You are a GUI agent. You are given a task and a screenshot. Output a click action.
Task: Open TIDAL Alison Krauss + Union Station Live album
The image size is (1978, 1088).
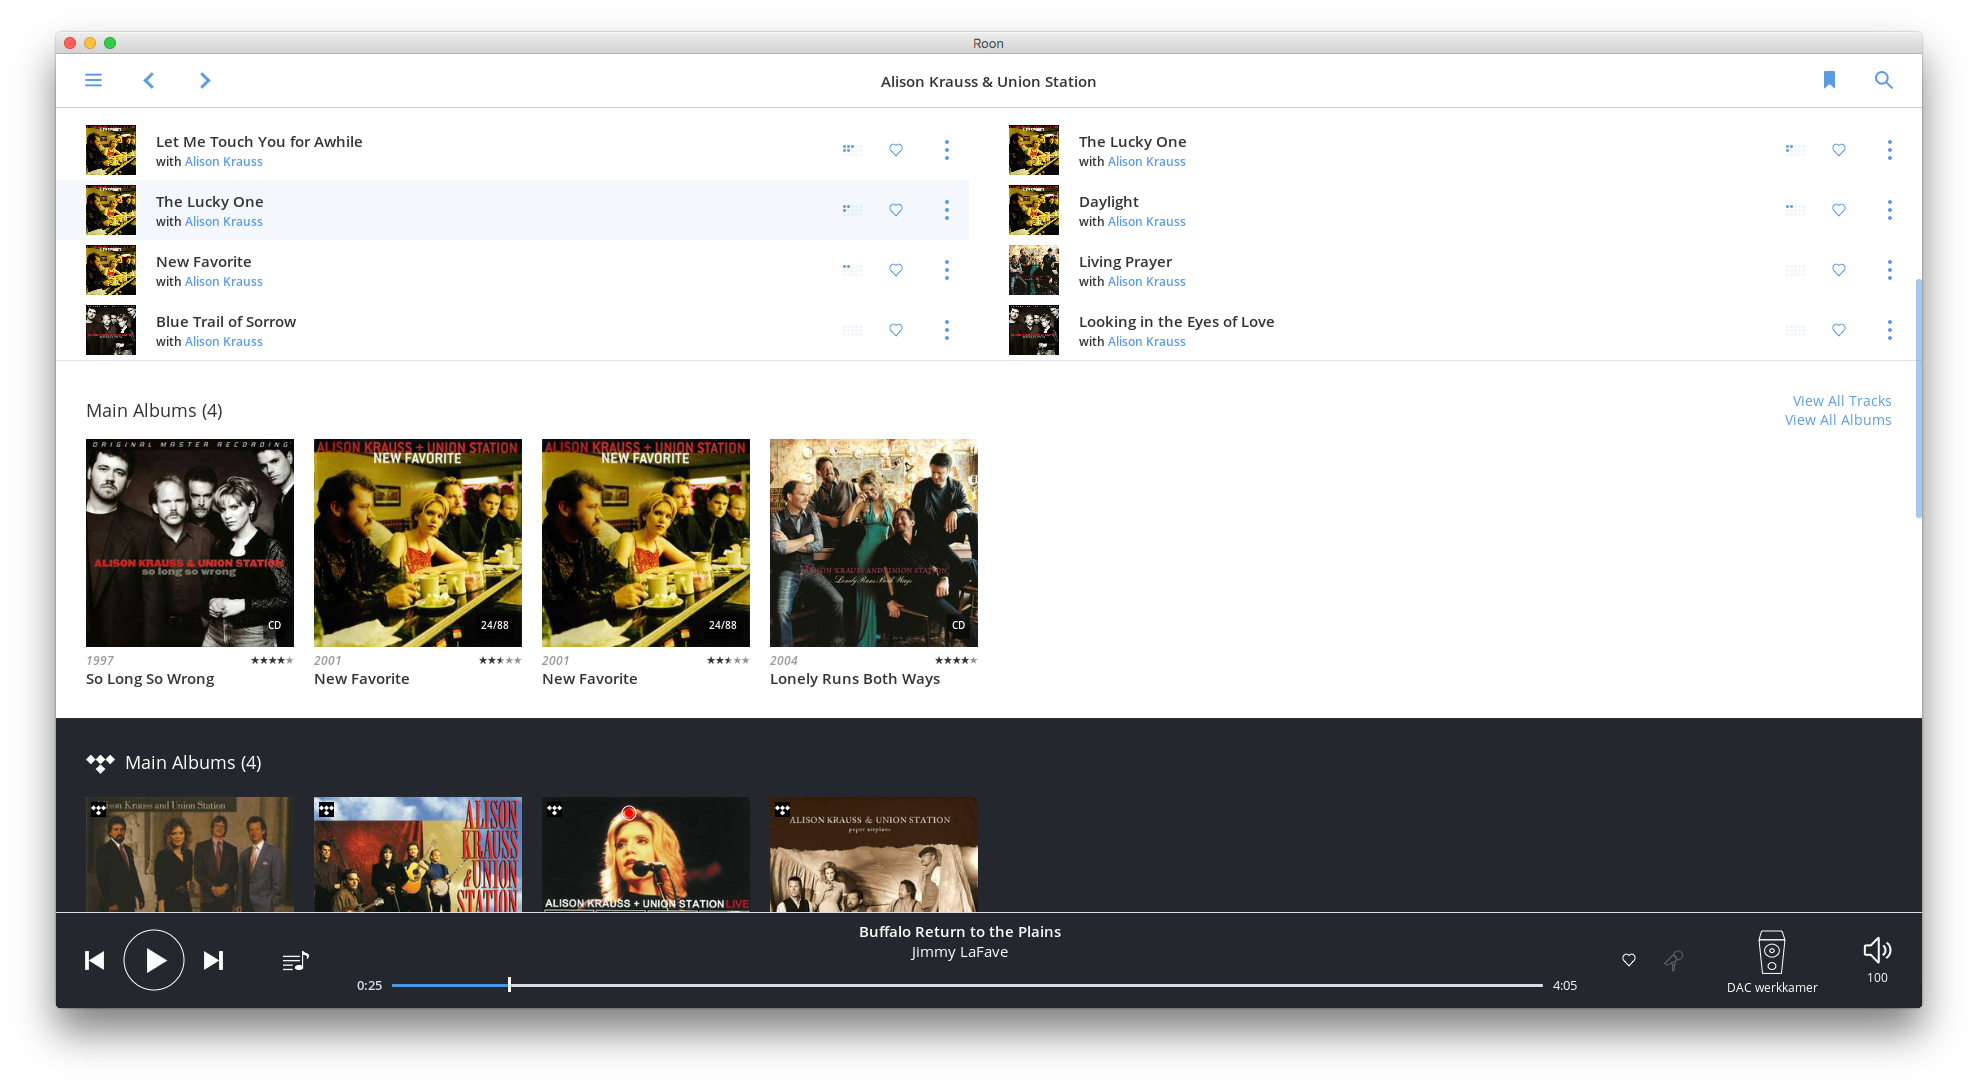pos(646,854)
